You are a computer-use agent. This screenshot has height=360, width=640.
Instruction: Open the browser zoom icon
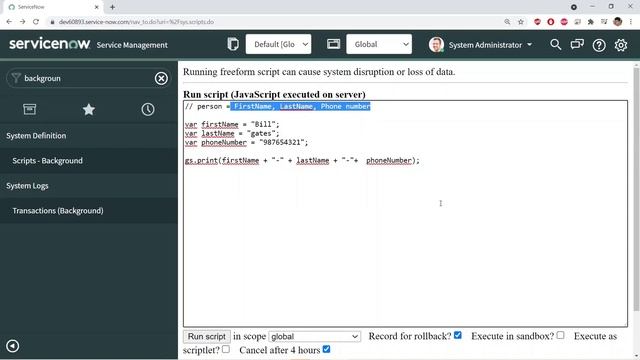click(x=507, y=22)
